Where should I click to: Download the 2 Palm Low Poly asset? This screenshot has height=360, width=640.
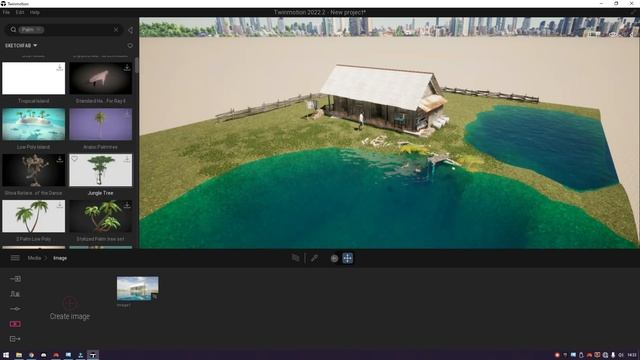[60, 205]
